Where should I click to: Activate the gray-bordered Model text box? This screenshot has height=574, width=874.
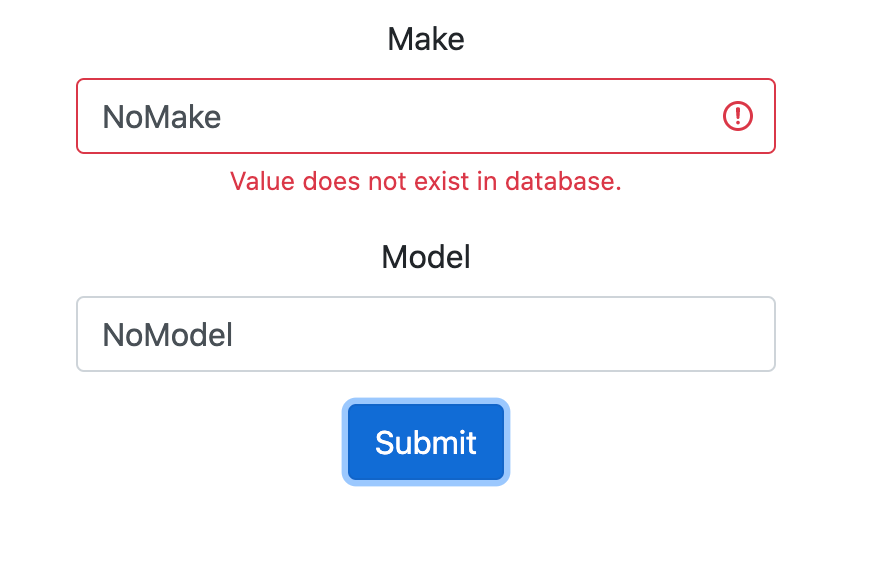426,334
